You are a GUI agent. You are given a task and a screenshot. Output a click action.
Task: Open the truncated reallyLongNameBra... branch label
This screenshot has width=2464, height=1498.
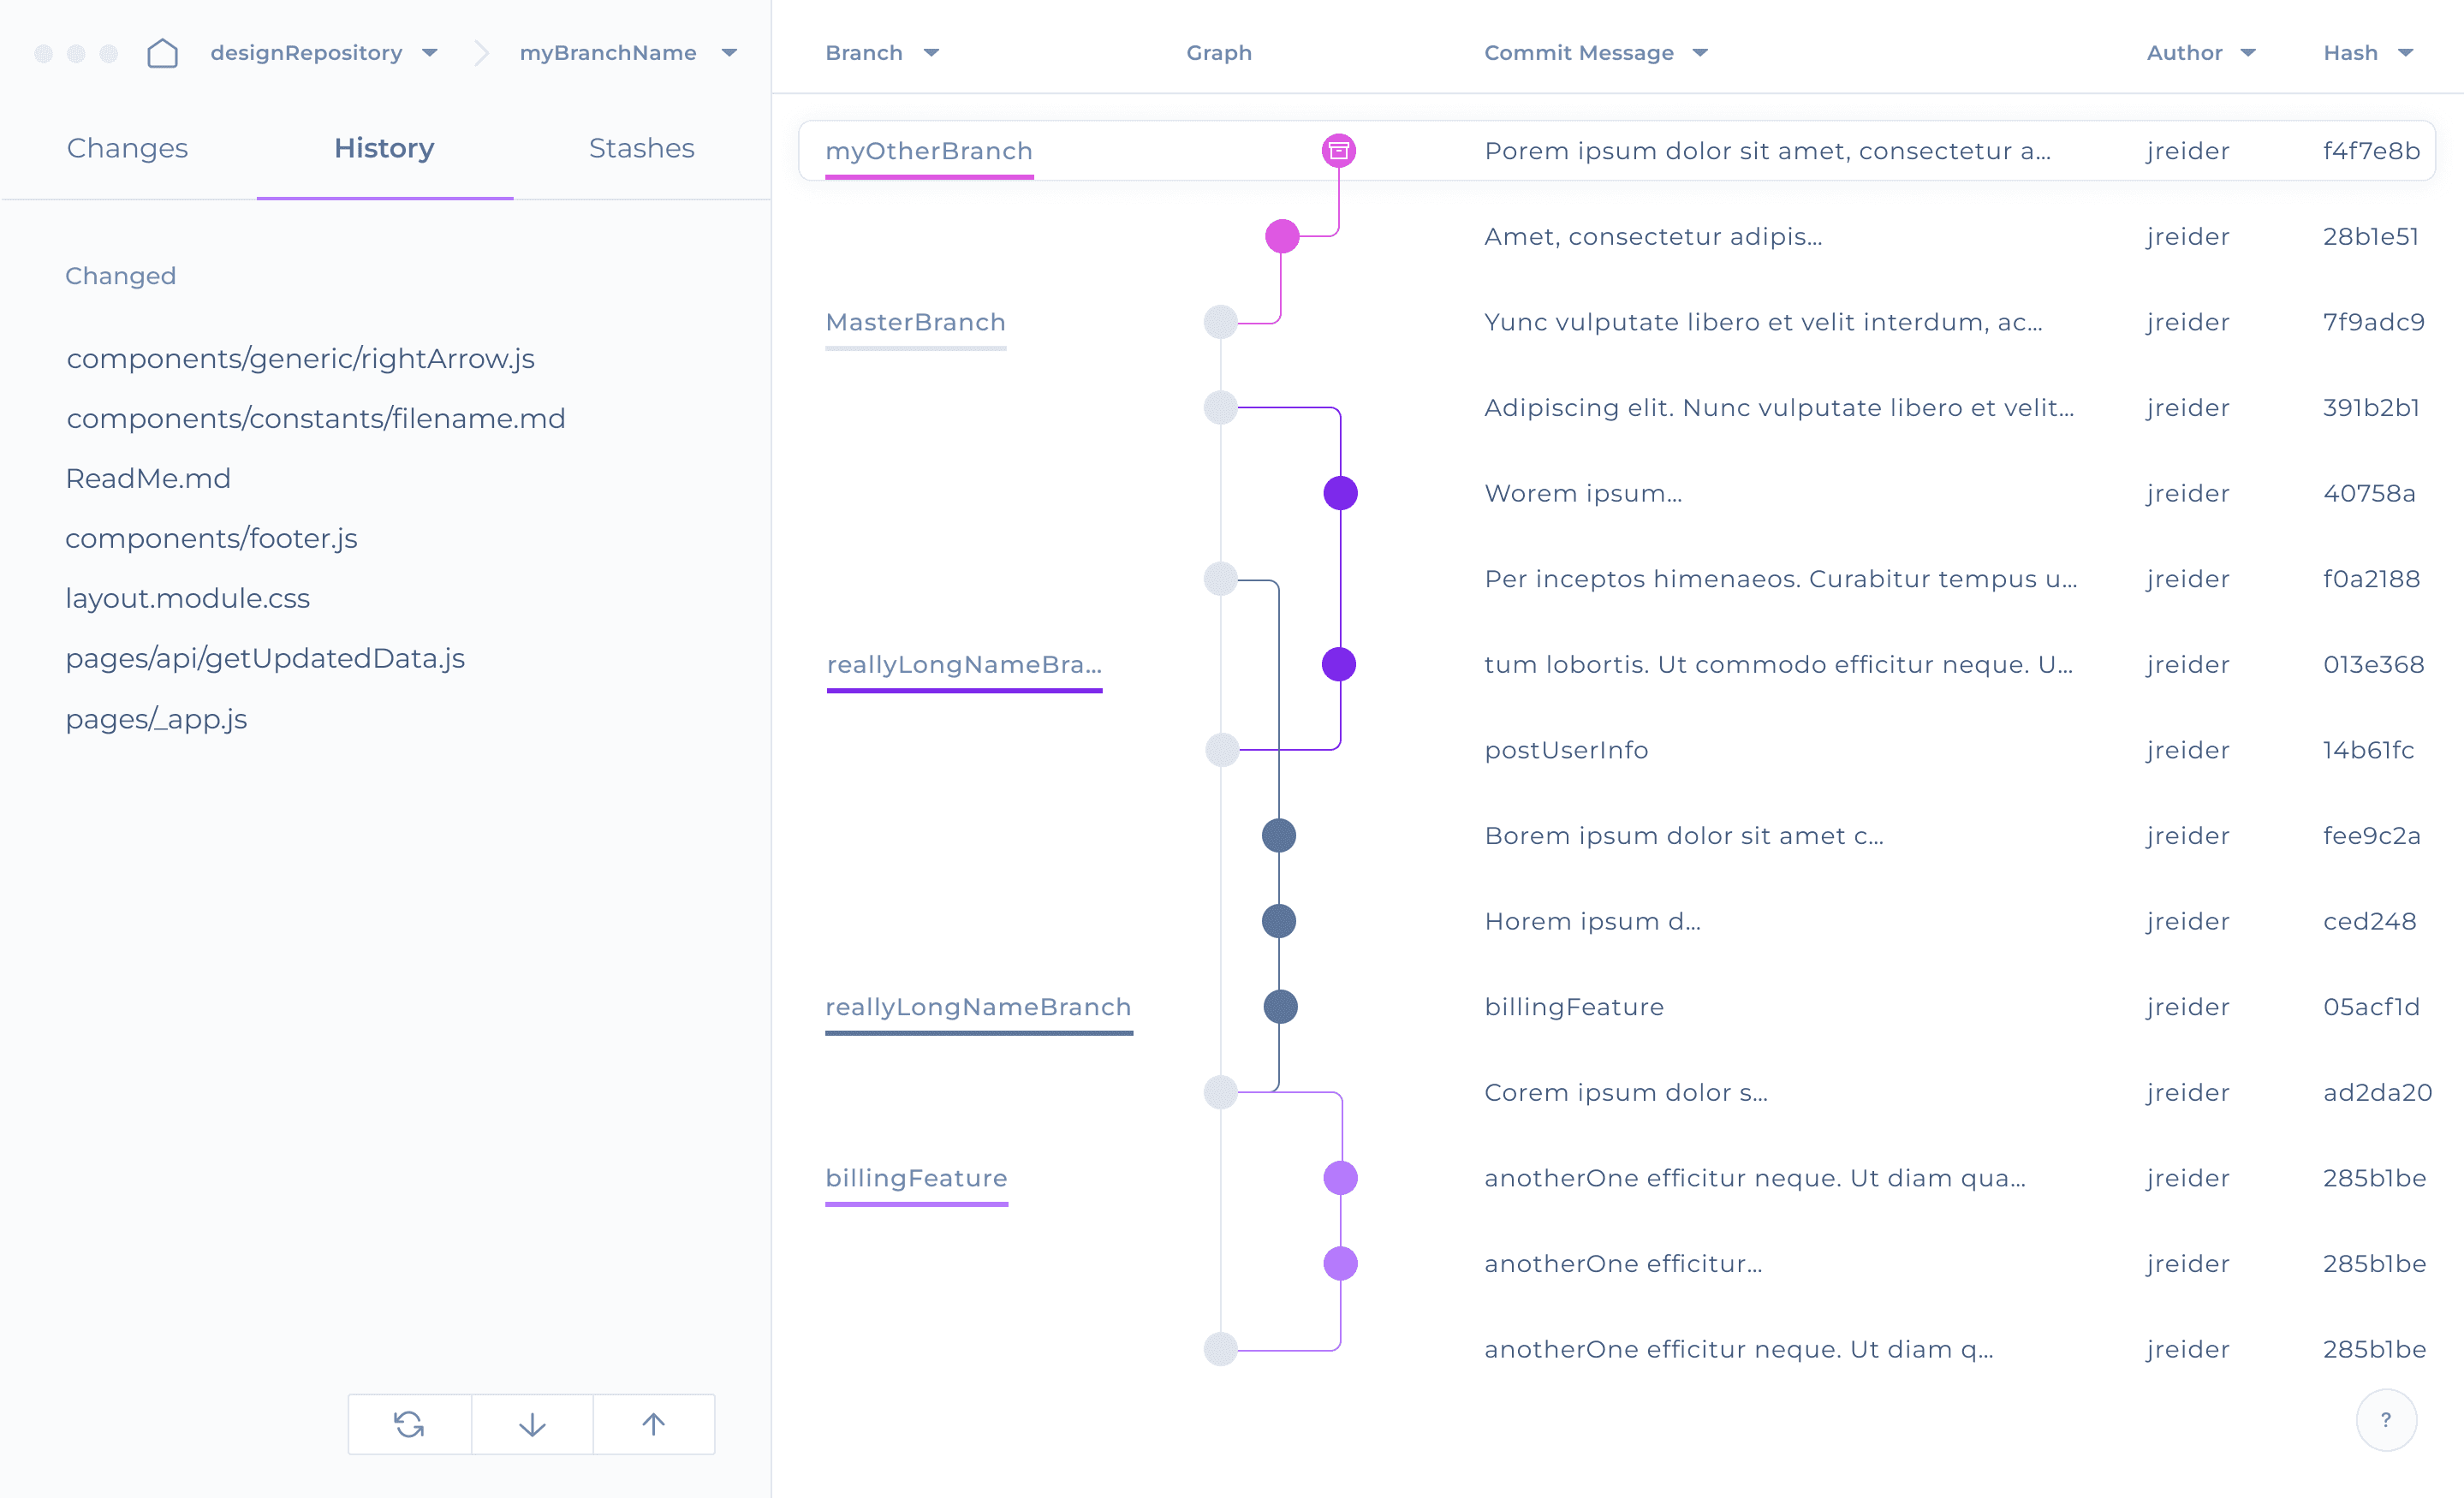(x=964, y=664)
